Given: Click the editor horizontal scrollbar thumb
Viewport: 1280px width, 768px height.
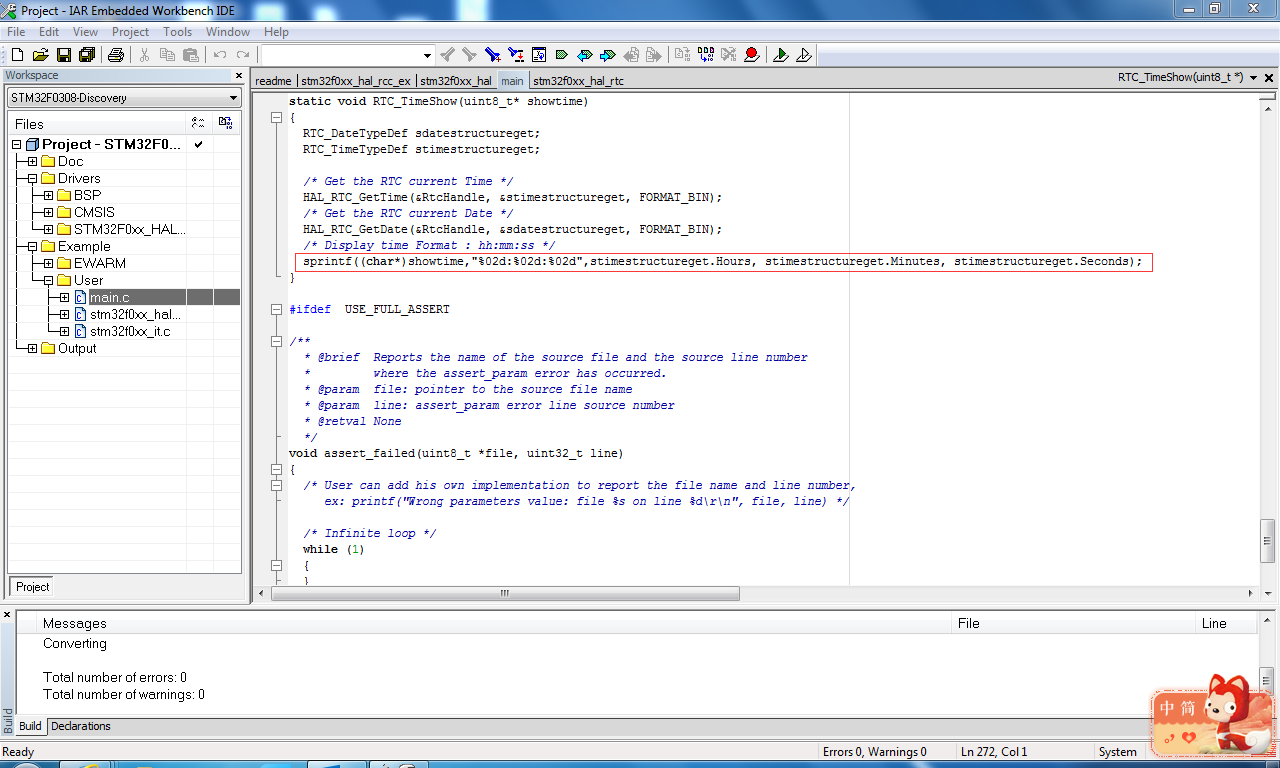Looking at the screenshot, I should pos(505,593).
